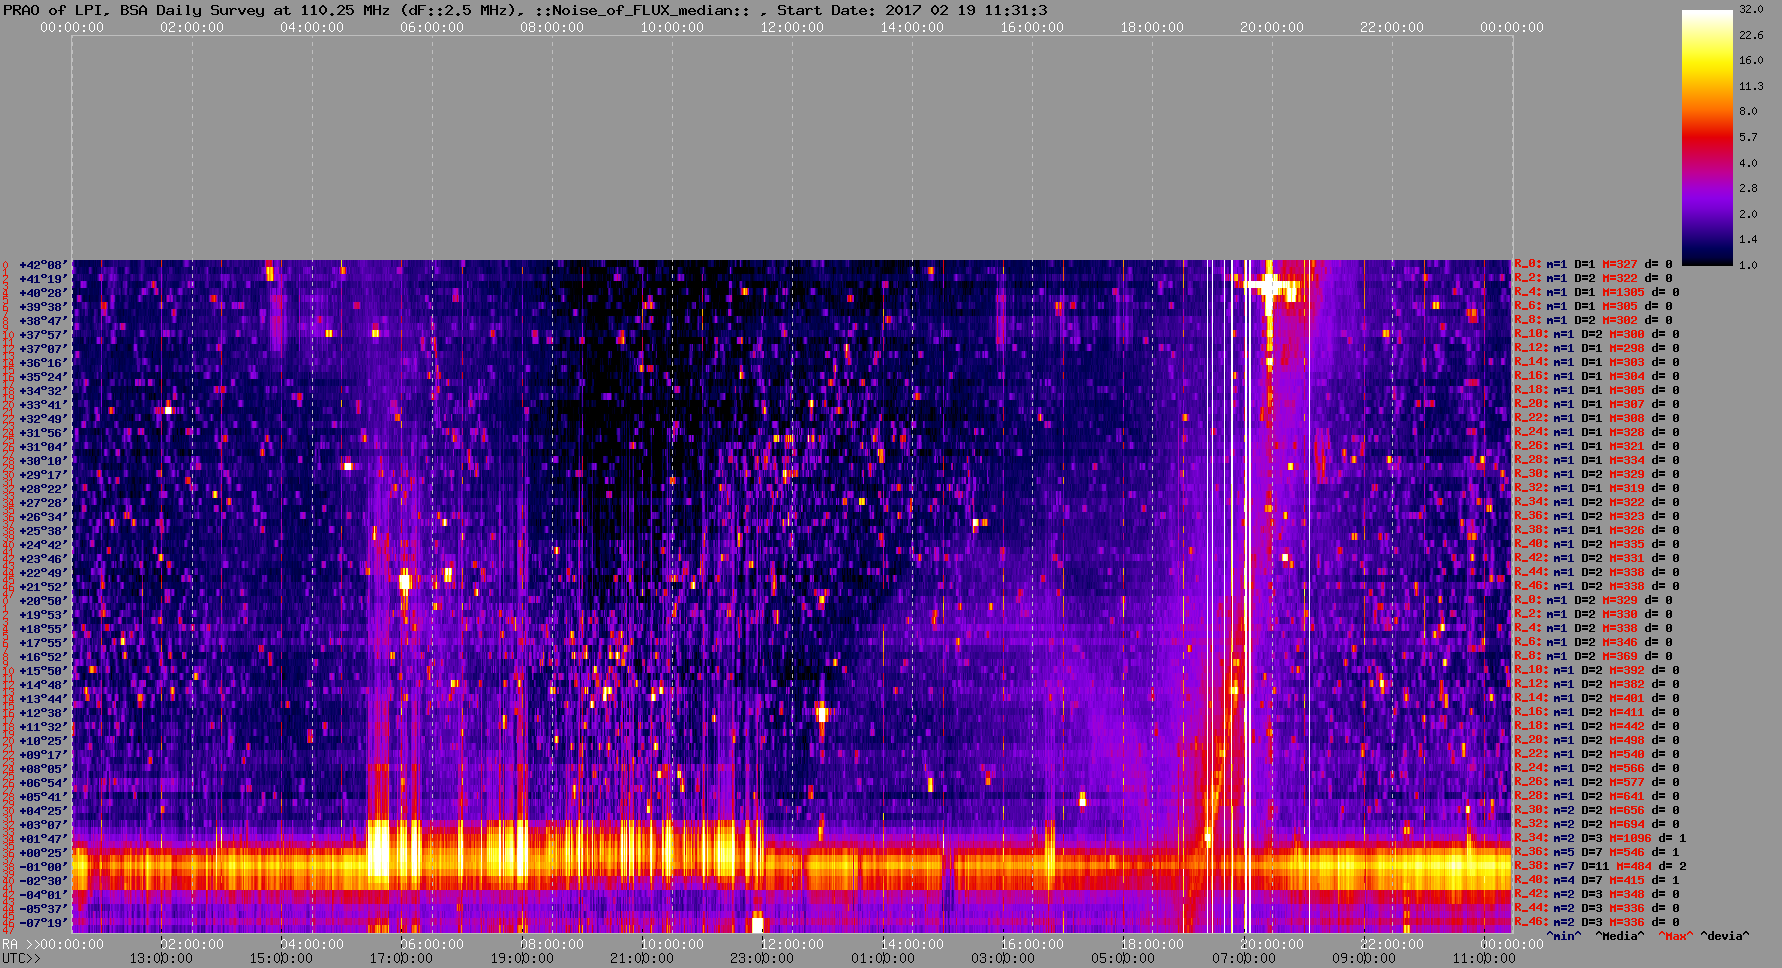The image size is (1782, 968).
Task: Click declination label '+13°44''
Action: [43, 699]
